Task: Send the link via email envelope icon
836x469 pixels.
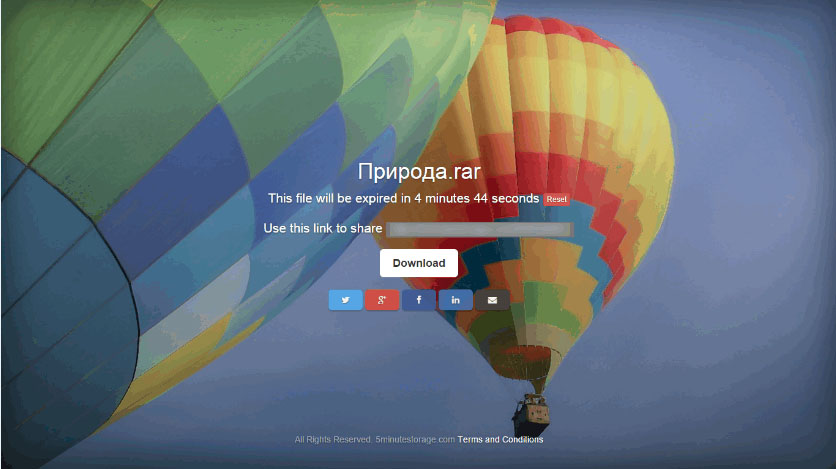Action: 492,300
